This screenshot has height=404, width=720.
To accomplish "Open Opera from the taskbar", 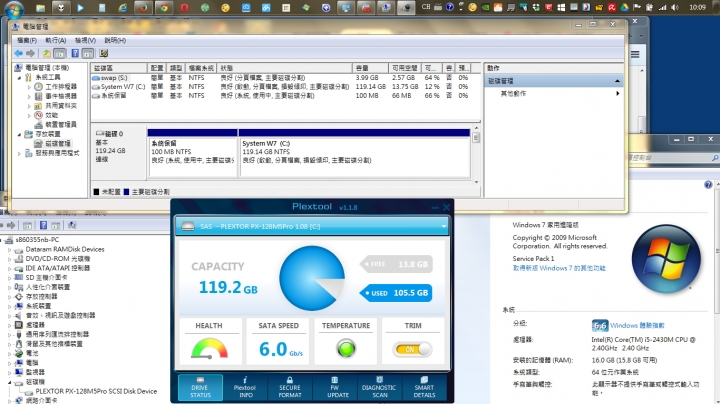I will pyautogui.click(x=184, y=7).
